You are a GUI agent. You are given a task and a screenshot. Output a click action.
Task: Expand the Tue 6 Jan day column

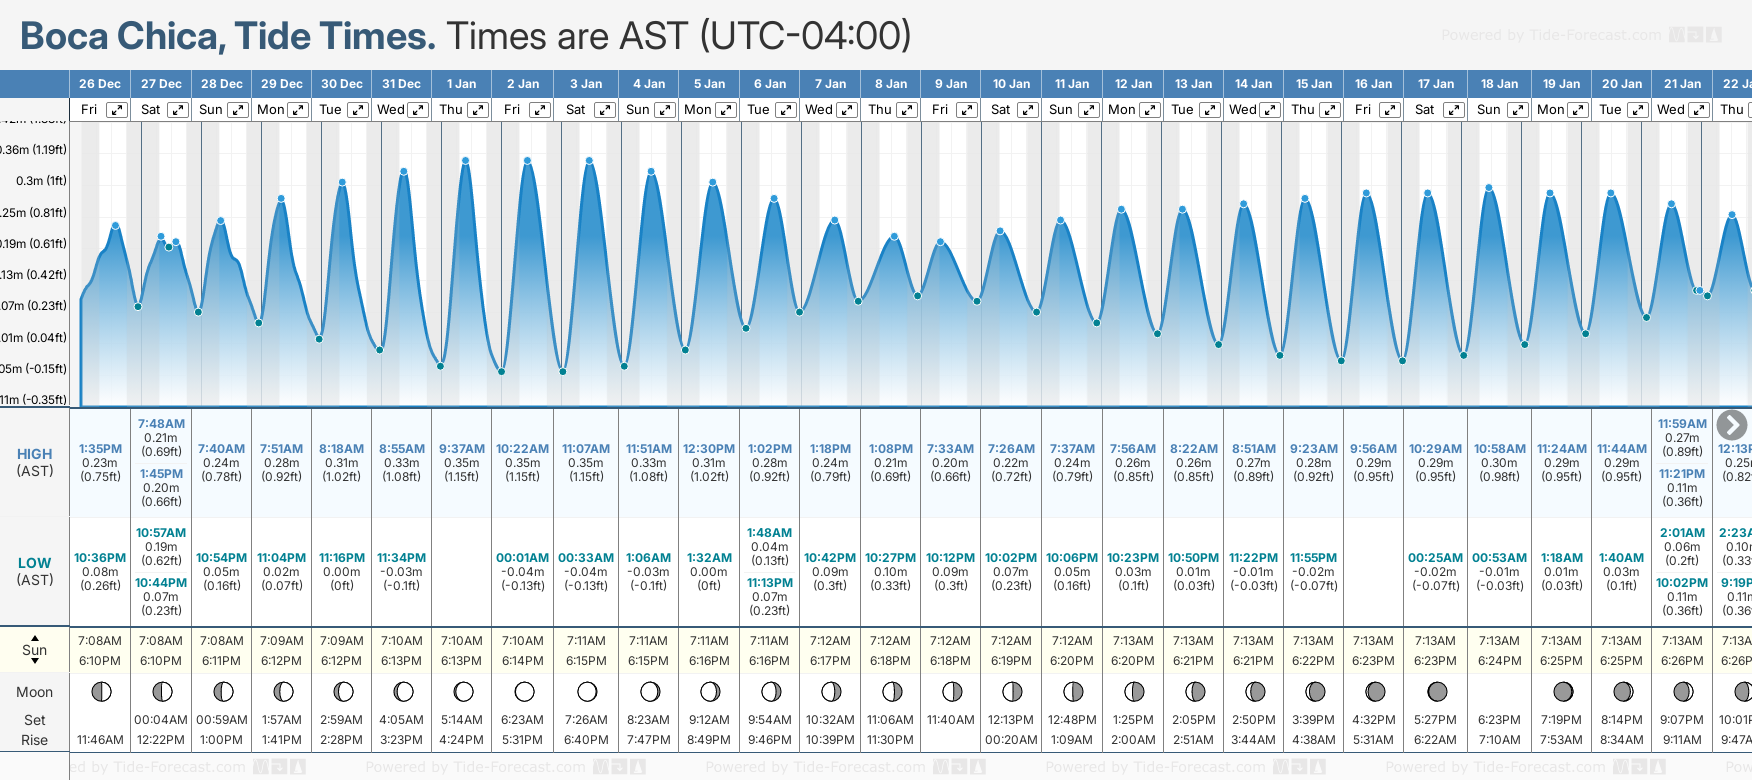pos(786,110)
